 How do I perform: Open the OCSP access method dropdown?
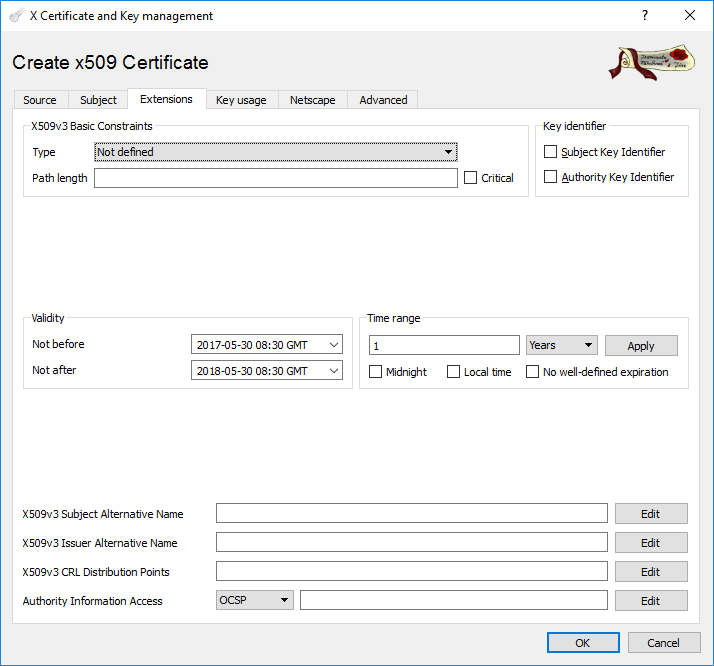tap(255, 600)
